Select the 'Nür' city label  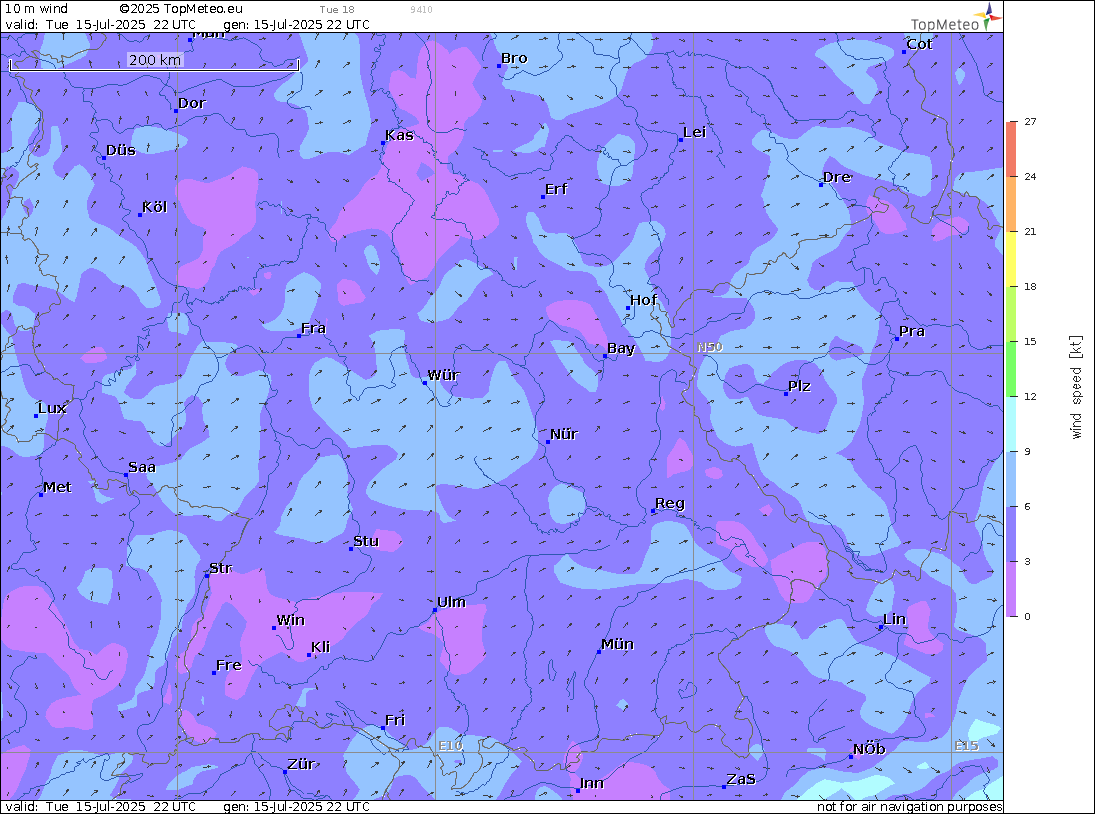pyautogui.click(x=564, y=434)
